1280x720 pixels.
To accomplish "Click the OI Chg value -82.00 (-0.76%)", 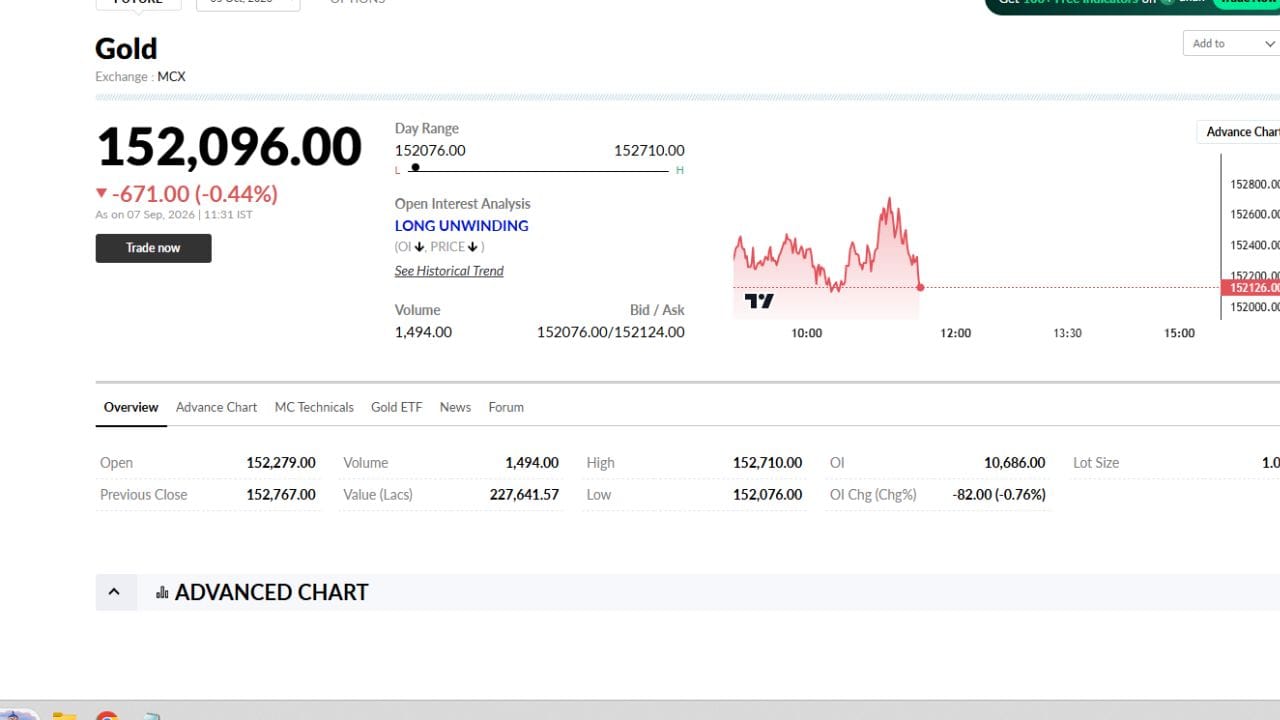I will point(999,495).
